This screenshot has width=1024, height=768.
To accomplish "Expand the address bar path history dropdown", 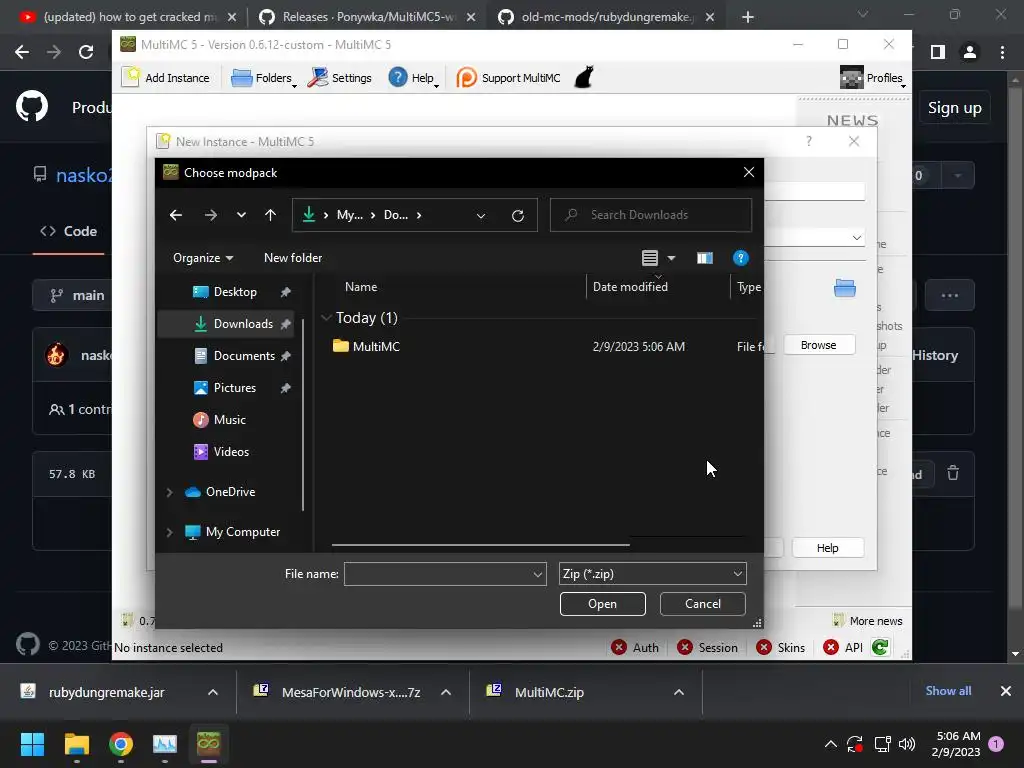I will pos(481,216).
